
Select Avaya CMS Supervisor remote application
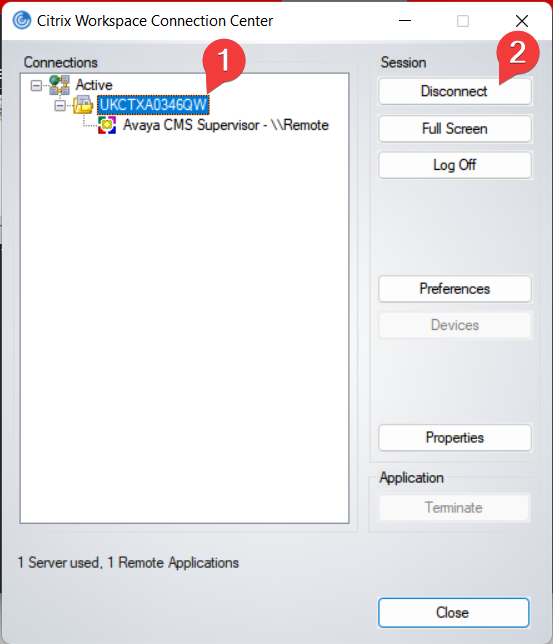coord(226,125)
